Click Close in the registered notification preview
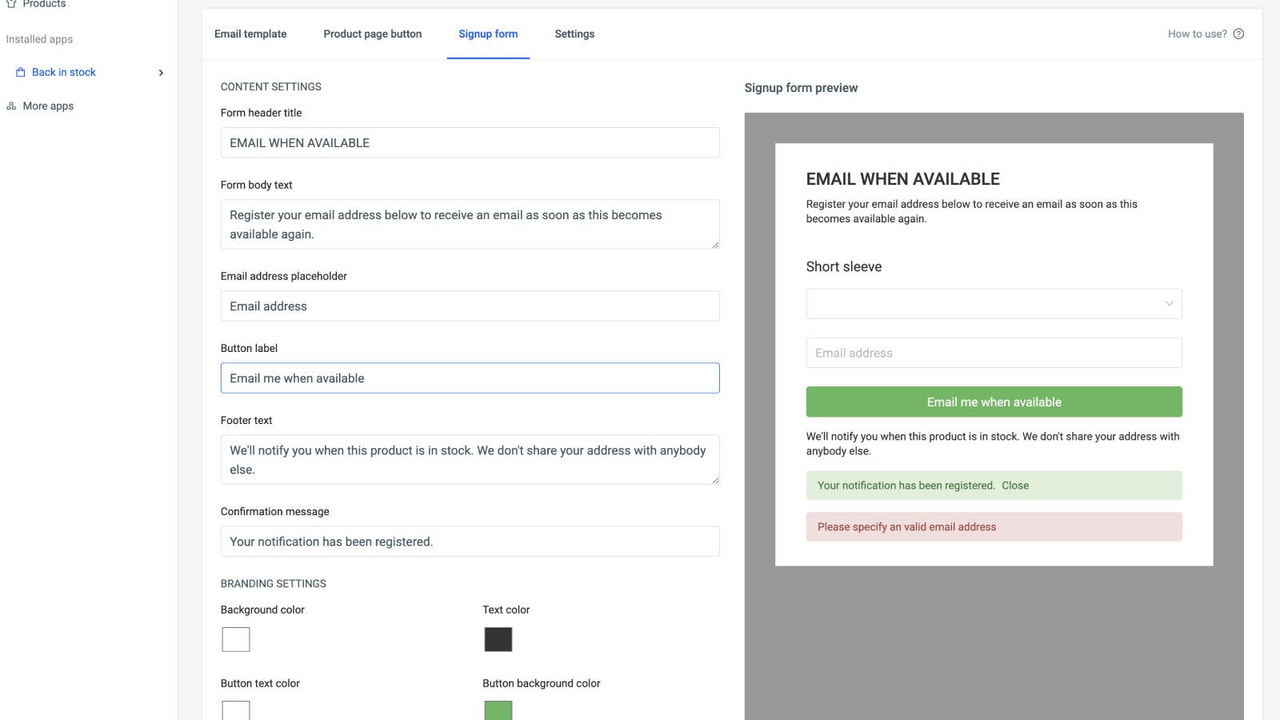 (1015, 485)
